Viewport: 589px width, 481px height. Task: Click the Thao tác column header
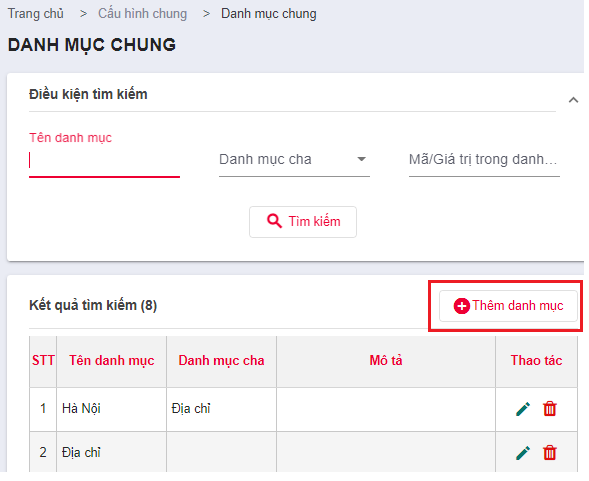536,361
